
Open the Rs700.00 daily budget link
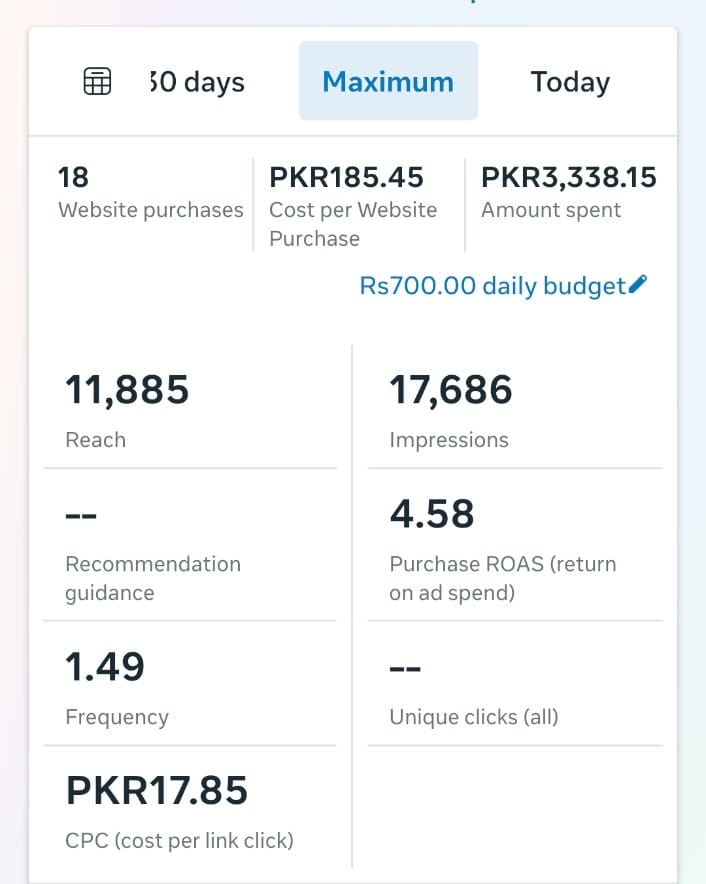pyautogui.click(x=492, y=286)
